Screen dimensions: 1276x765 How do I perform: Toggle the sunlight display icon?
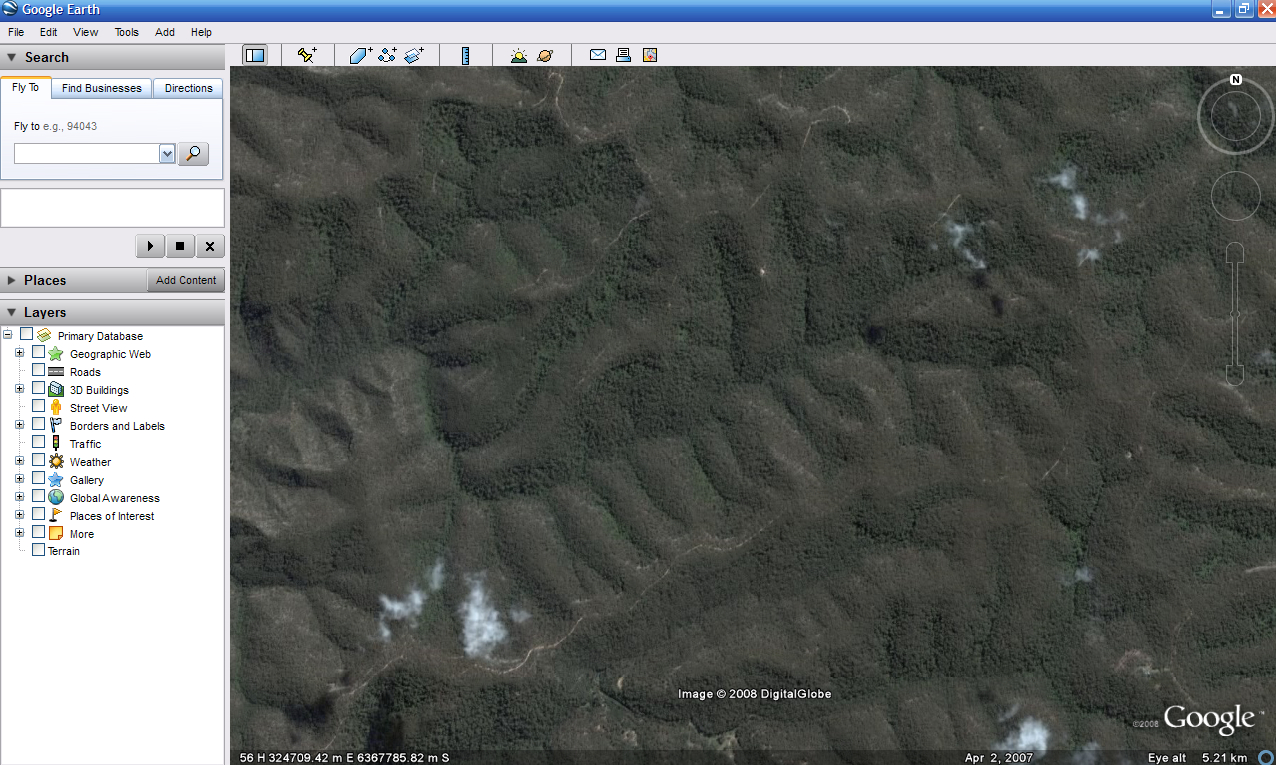point(518,56)
